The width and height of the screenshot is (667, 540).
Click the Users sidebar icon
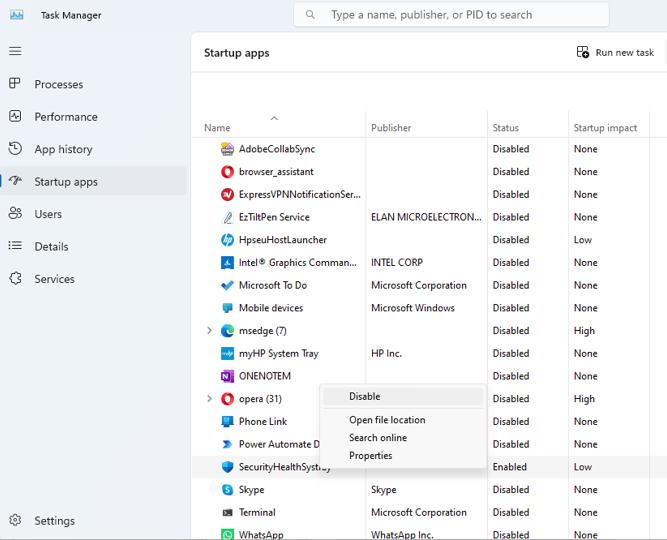click(15, 213)
